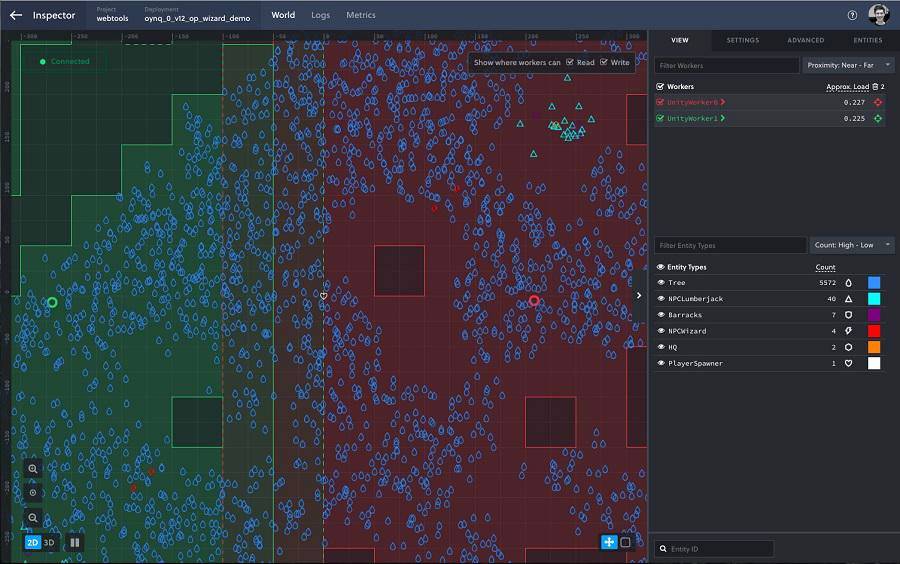
Task: Toggle the Write checkbox
Action: [604, 62]
